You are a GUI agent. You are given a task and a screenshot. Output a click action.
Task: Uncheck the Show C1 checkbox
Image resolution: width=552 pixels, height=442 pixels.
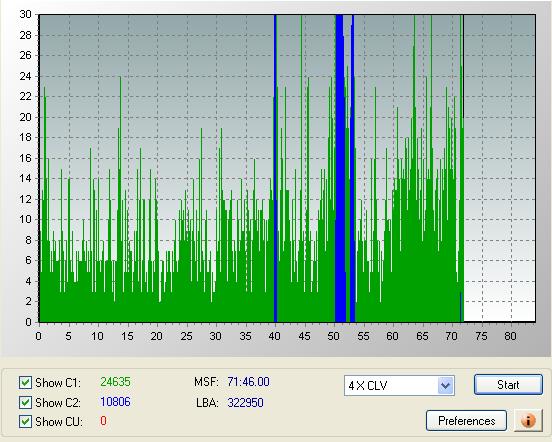25,383
